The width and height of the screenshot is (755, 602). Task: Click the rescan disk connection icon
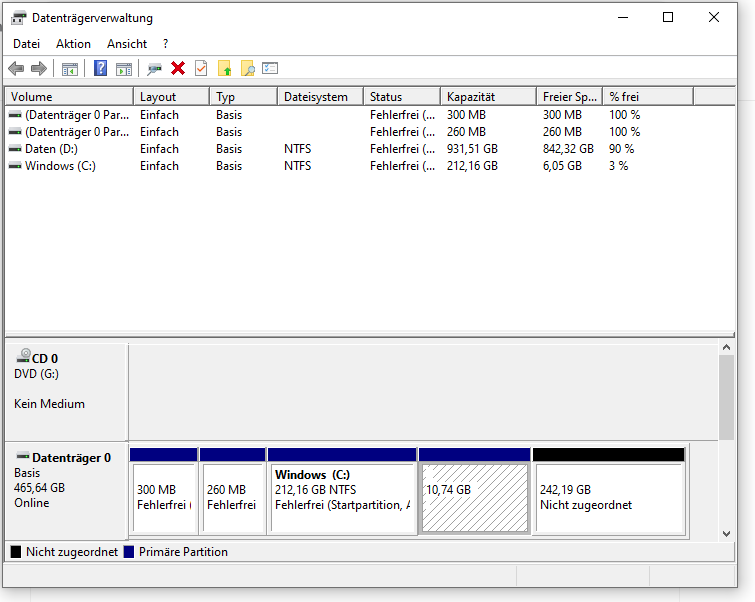pos(154,69)
